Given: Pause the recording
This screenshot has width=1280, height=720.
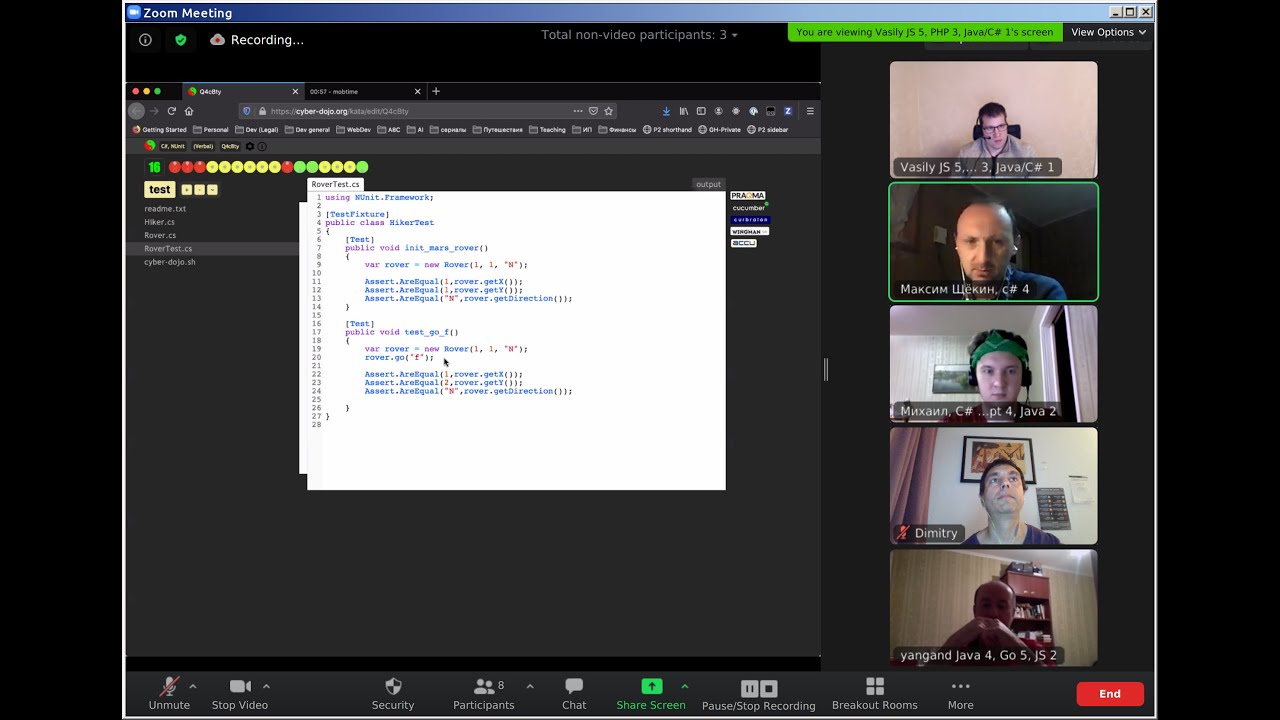Looking at the screenshot, I should click(x=749, y=688).
